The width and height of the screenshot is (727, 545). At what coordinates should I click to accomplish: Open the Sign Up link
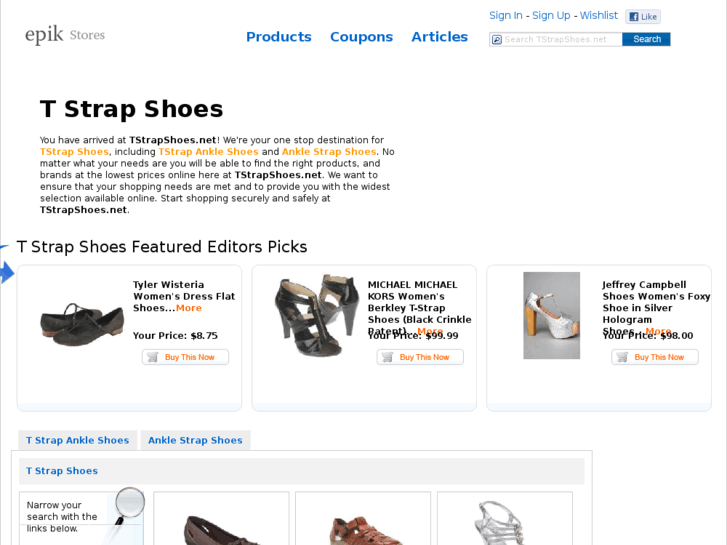551,16
